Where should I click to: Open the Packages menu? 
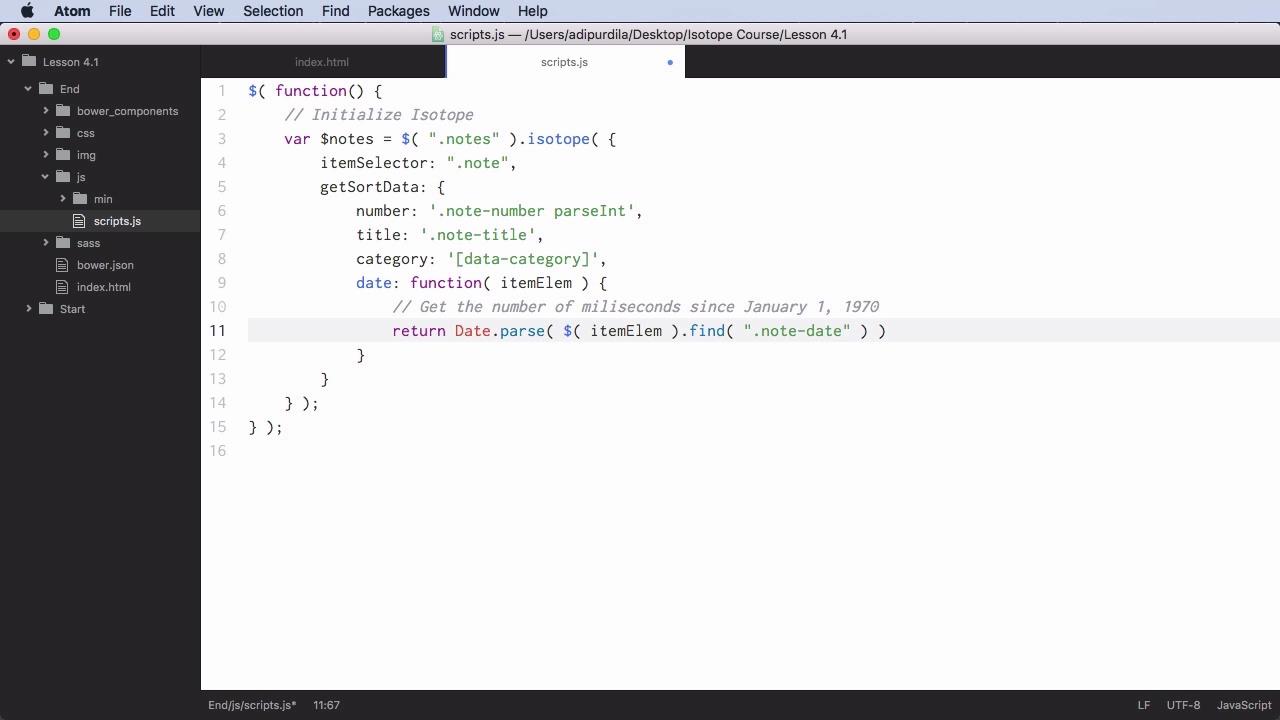click(x=398, y=11)
